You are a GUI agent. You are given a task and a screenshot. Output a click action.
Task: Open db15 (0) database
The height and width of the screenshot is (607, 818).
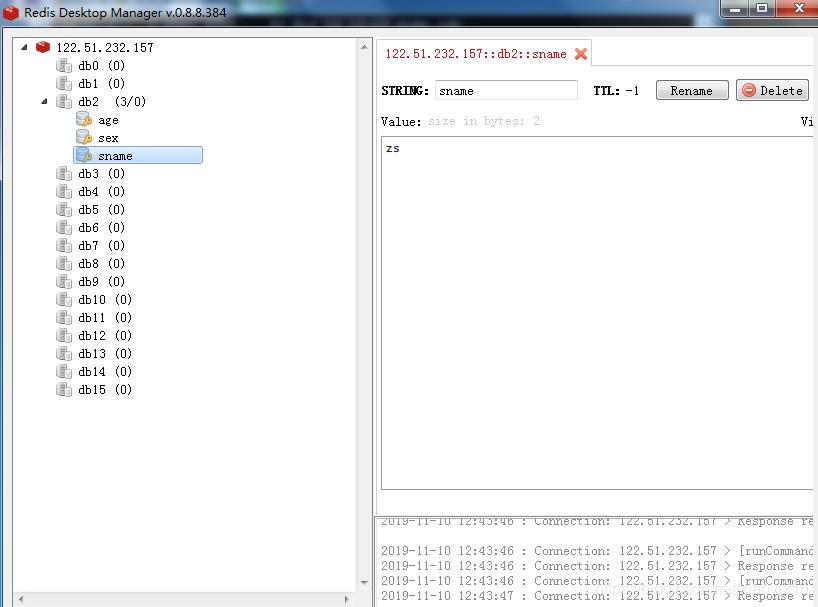point(105,390)
